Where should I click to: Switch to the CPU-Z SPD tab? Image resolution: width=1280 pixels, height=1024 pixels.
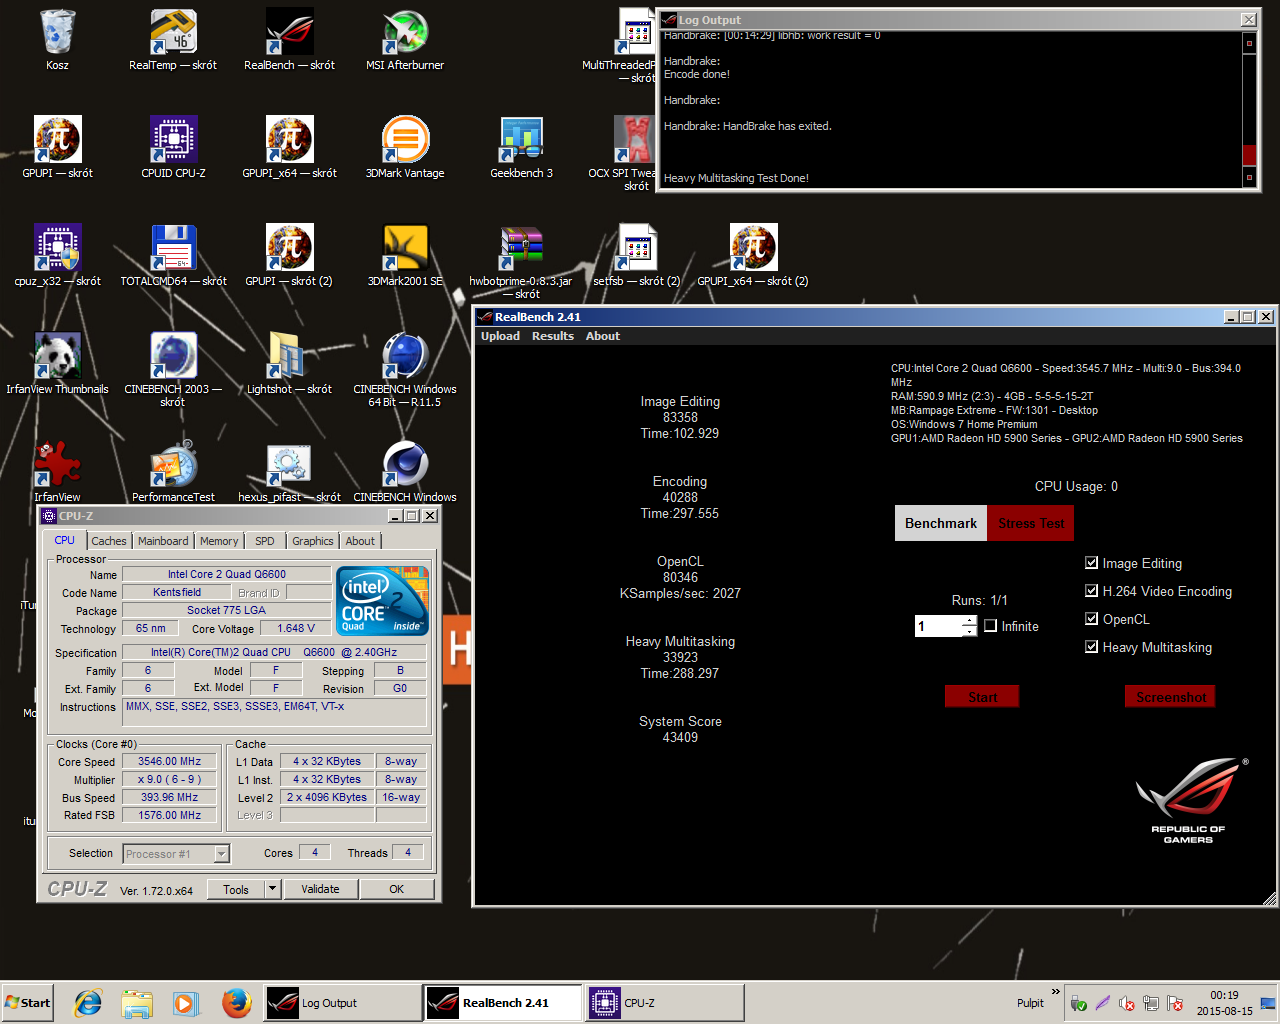pos(265,541)
